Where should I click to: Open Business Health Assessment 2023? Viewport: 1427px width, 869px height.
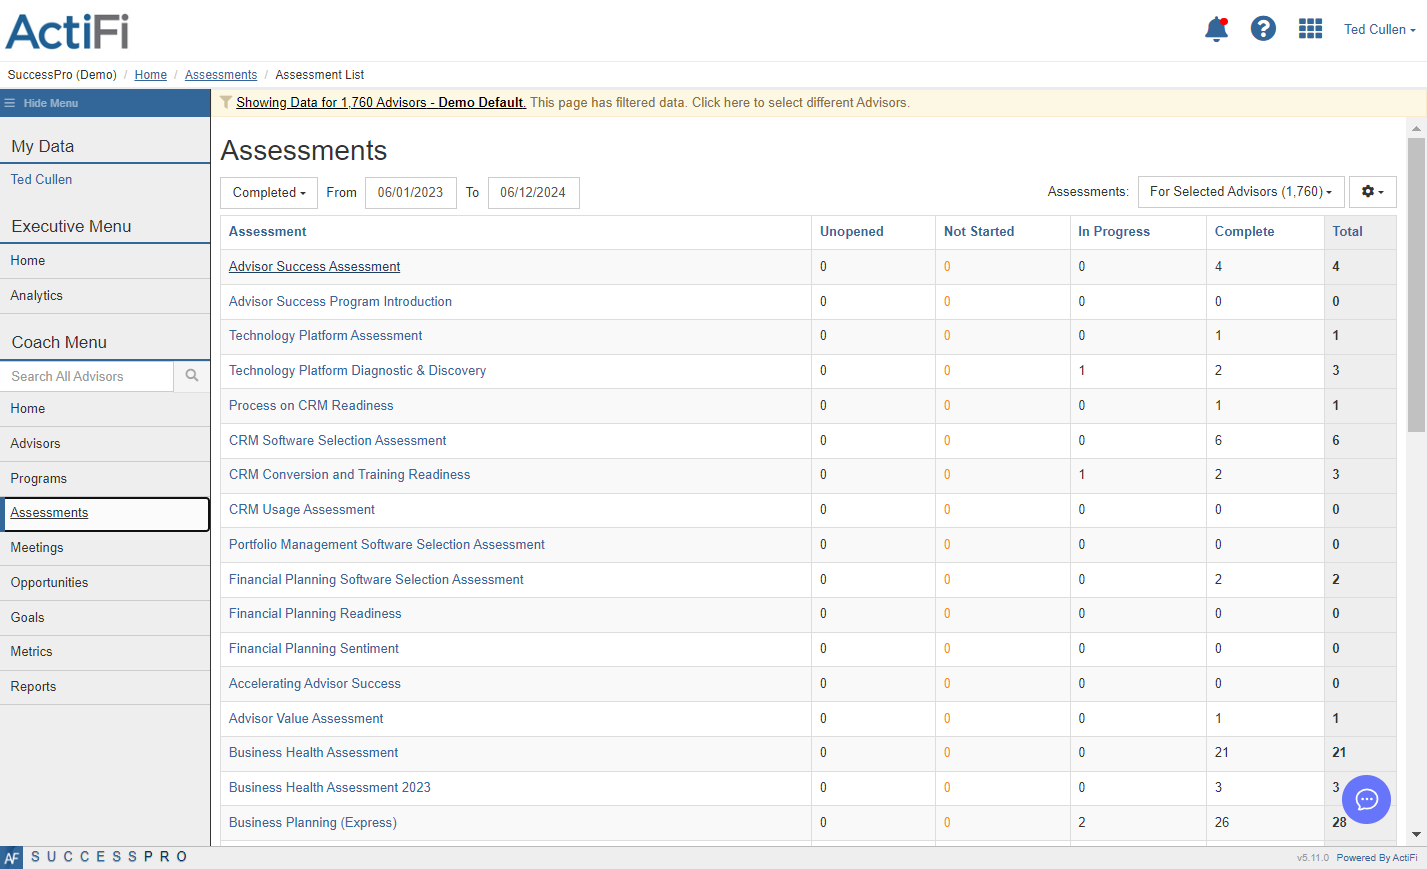click(x=330, y=788)
